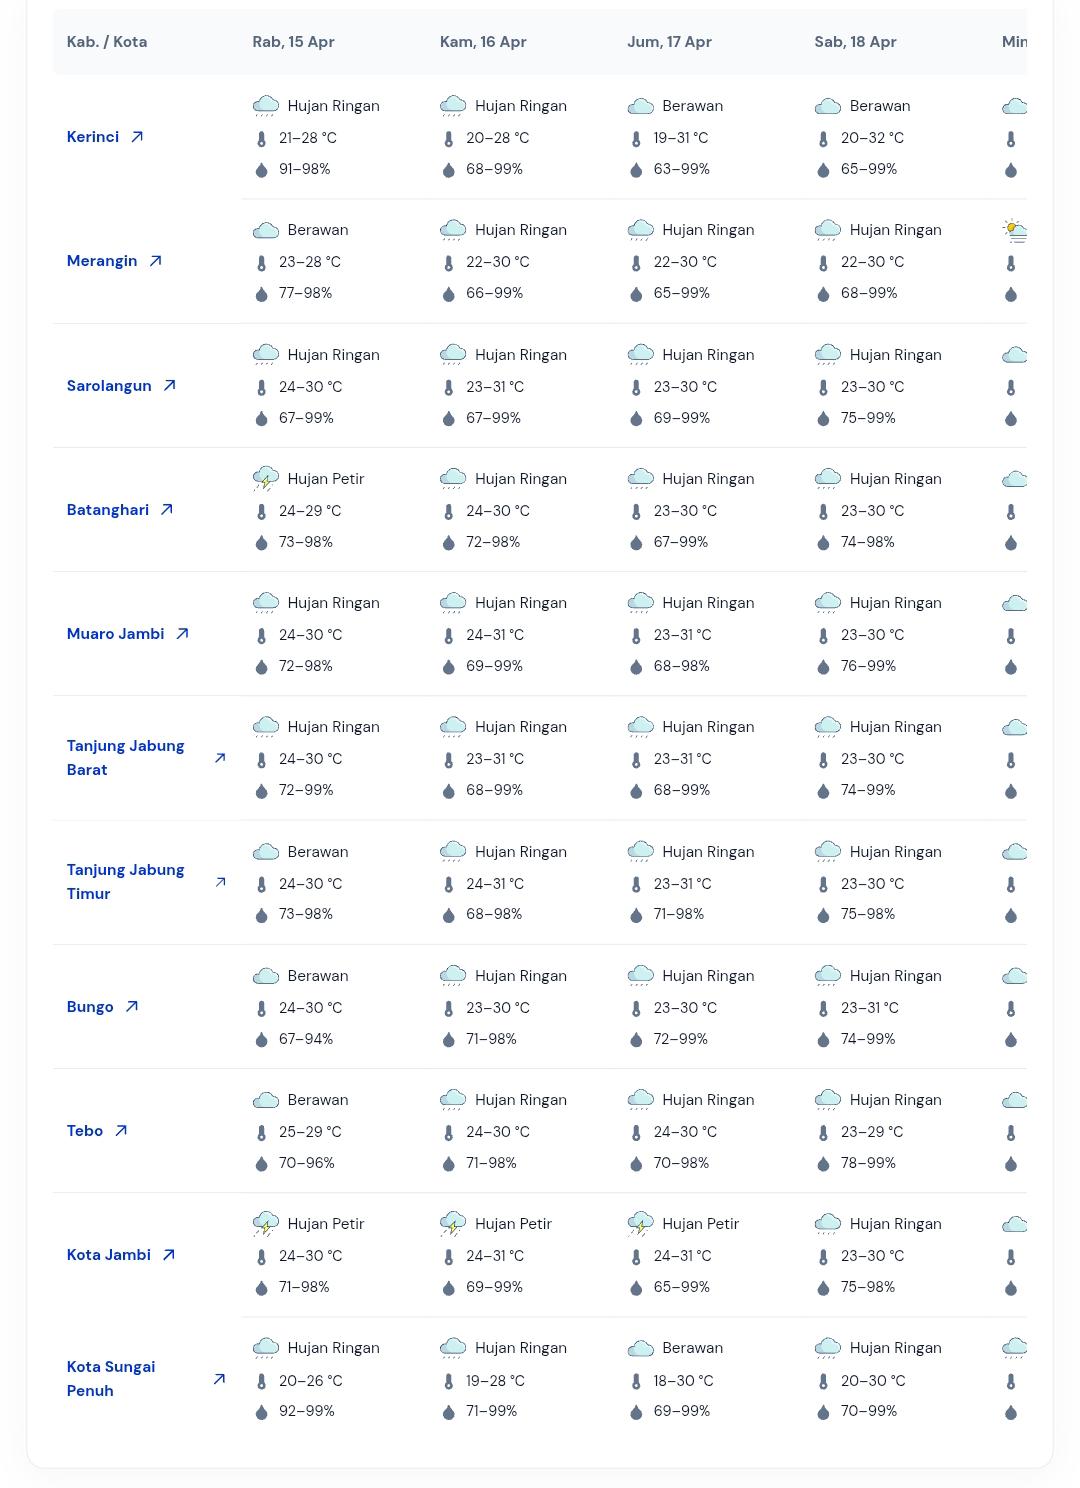Image resolution: width=1080 pixels, height=1488 pixels.
Task: Open the Kota Jambi city link
Action: point(109,1255)
